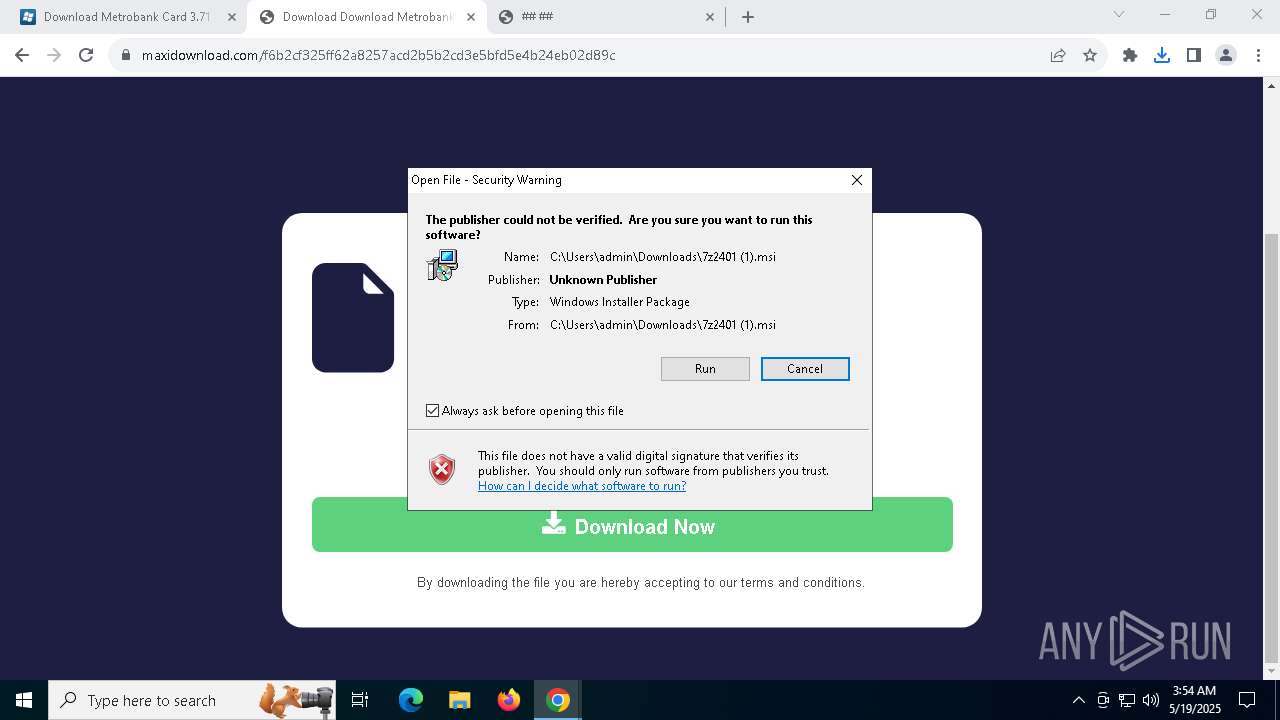
Task: Launch Microsoft Edge from taskbar
Action: pyautogui.click(x=411, y=700)
